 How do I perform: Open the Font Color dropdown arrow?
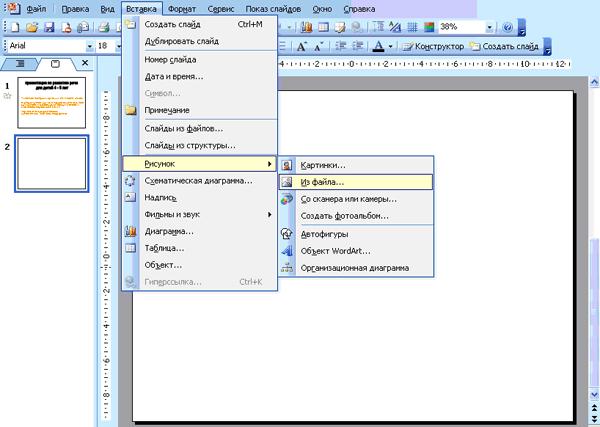(x=390, y=47)
